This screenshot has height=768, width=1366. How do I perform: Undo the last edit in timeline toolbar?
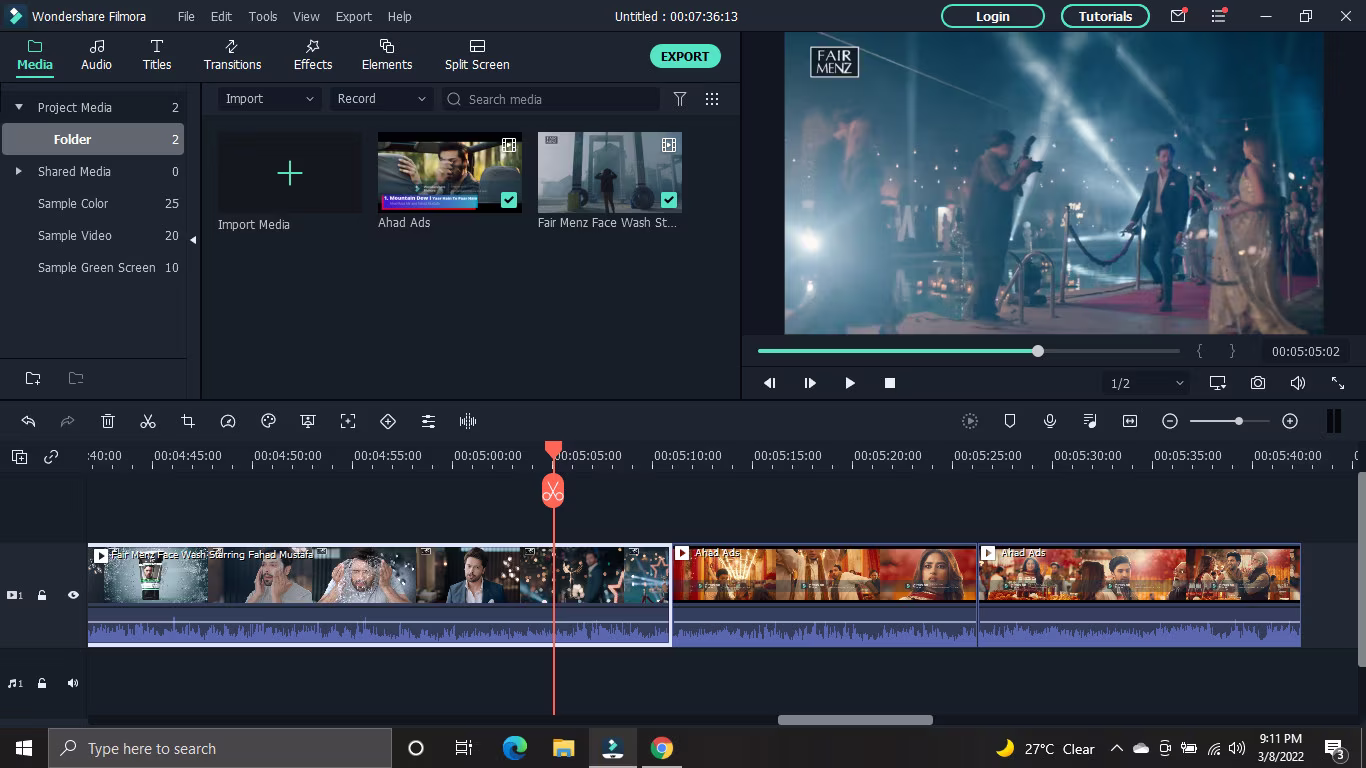tap(28, 421)
